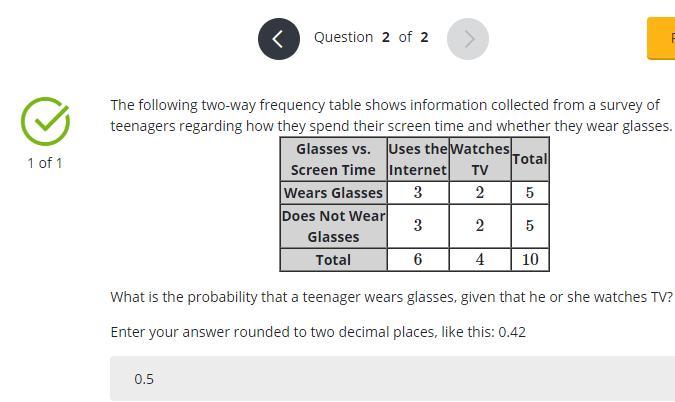
Task: Click the grand total cell showing 10
Action: click(529, 260)
